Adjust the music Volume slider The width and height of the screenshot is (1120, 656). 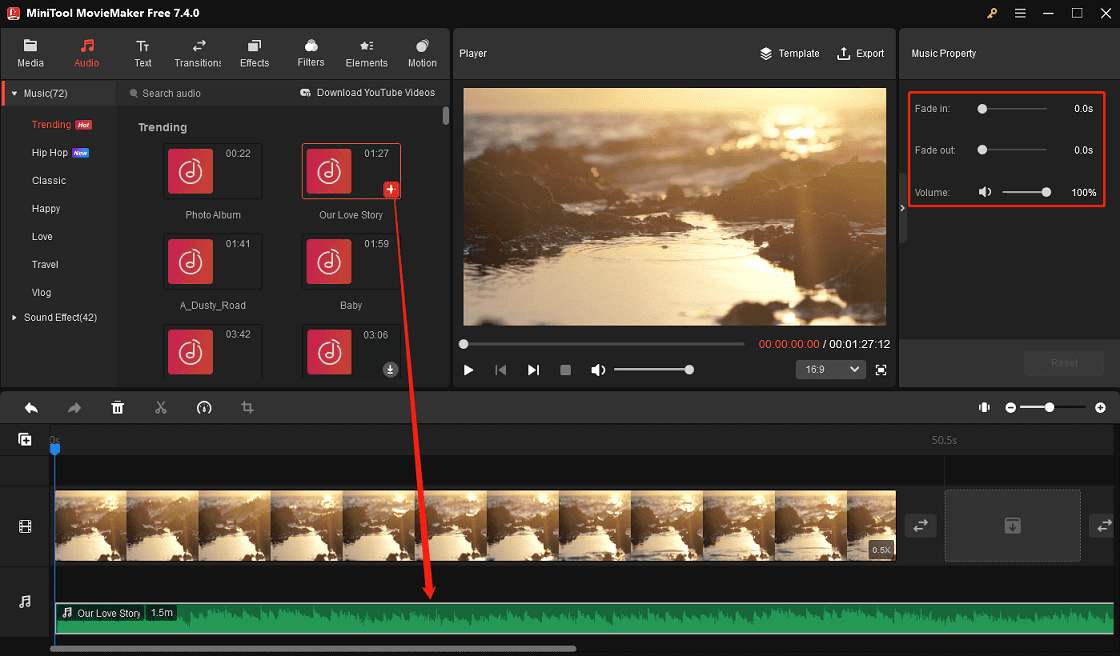tap(1026, 192)
